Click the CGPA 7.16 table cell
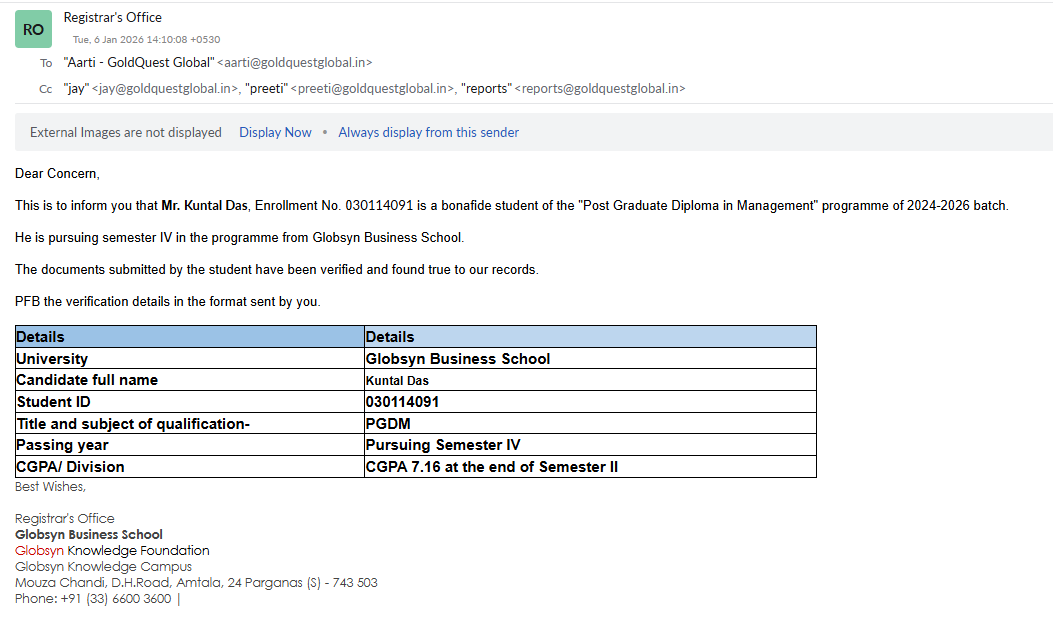The height and width of the screenshot is (618, 1053). tap(491, 467)
